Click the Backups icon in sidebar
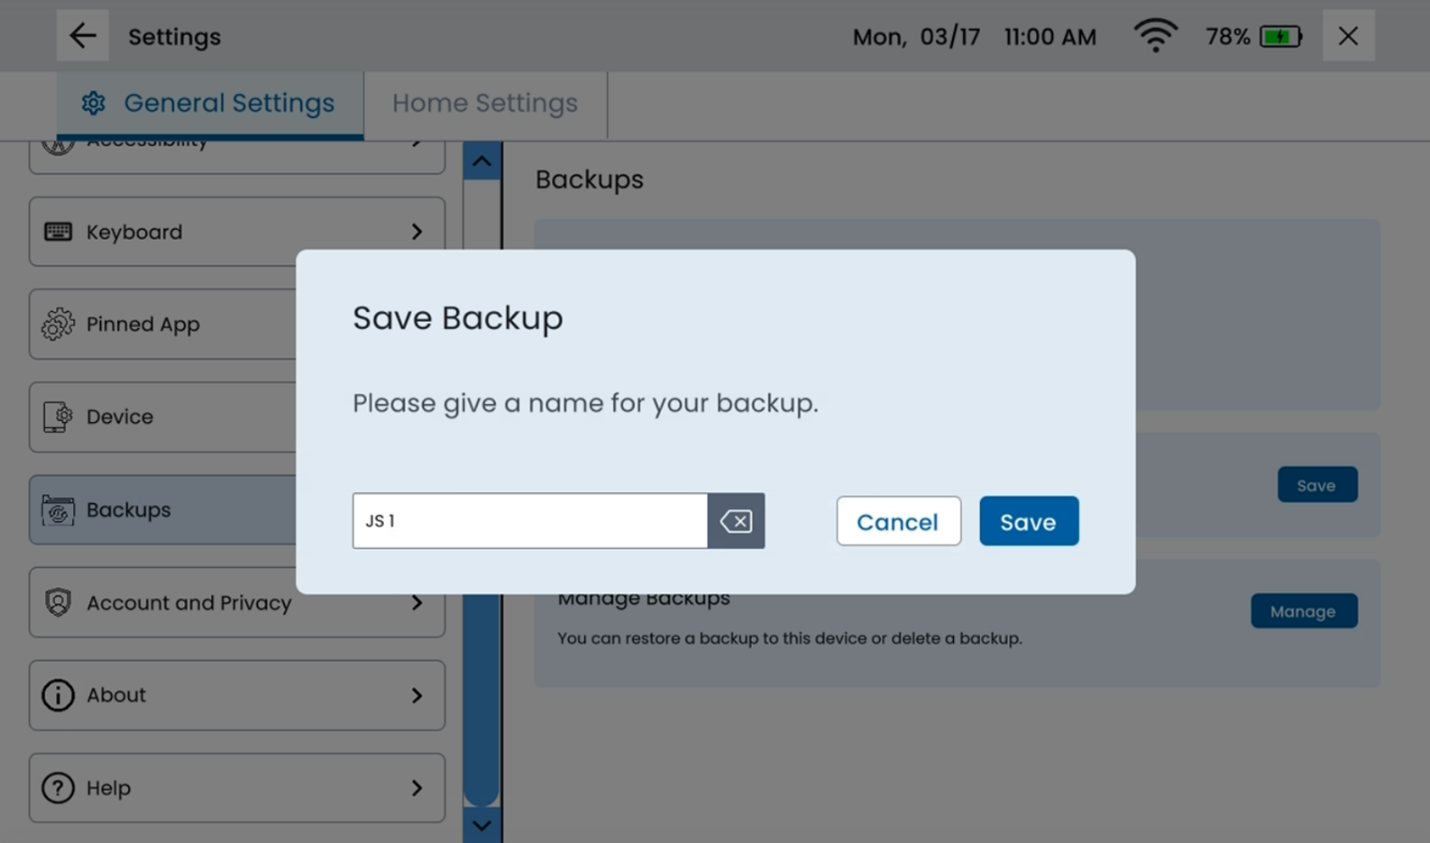 [x=58, y=510]
